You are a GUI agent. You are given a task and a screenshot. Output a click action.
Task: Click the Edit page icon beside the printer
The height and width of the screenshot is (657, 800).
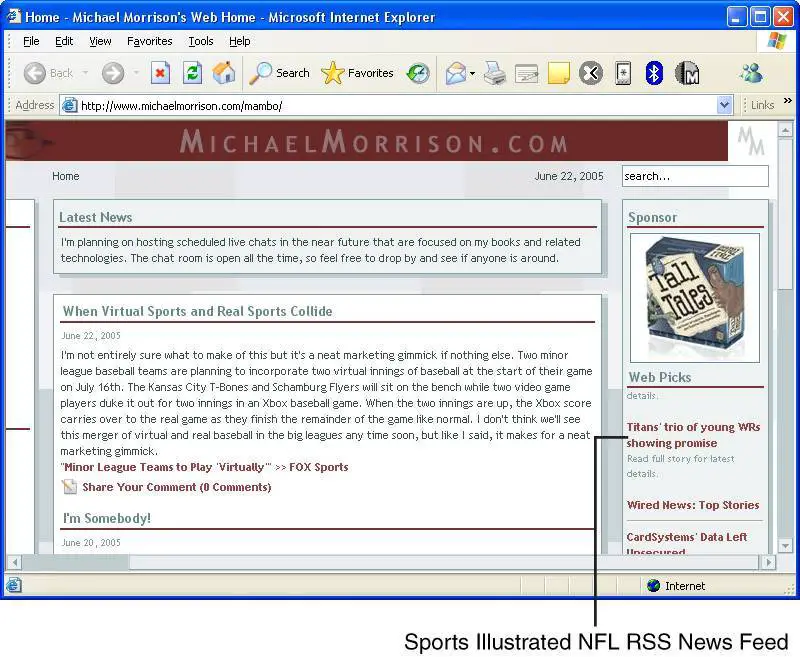(x=527, y=74)
